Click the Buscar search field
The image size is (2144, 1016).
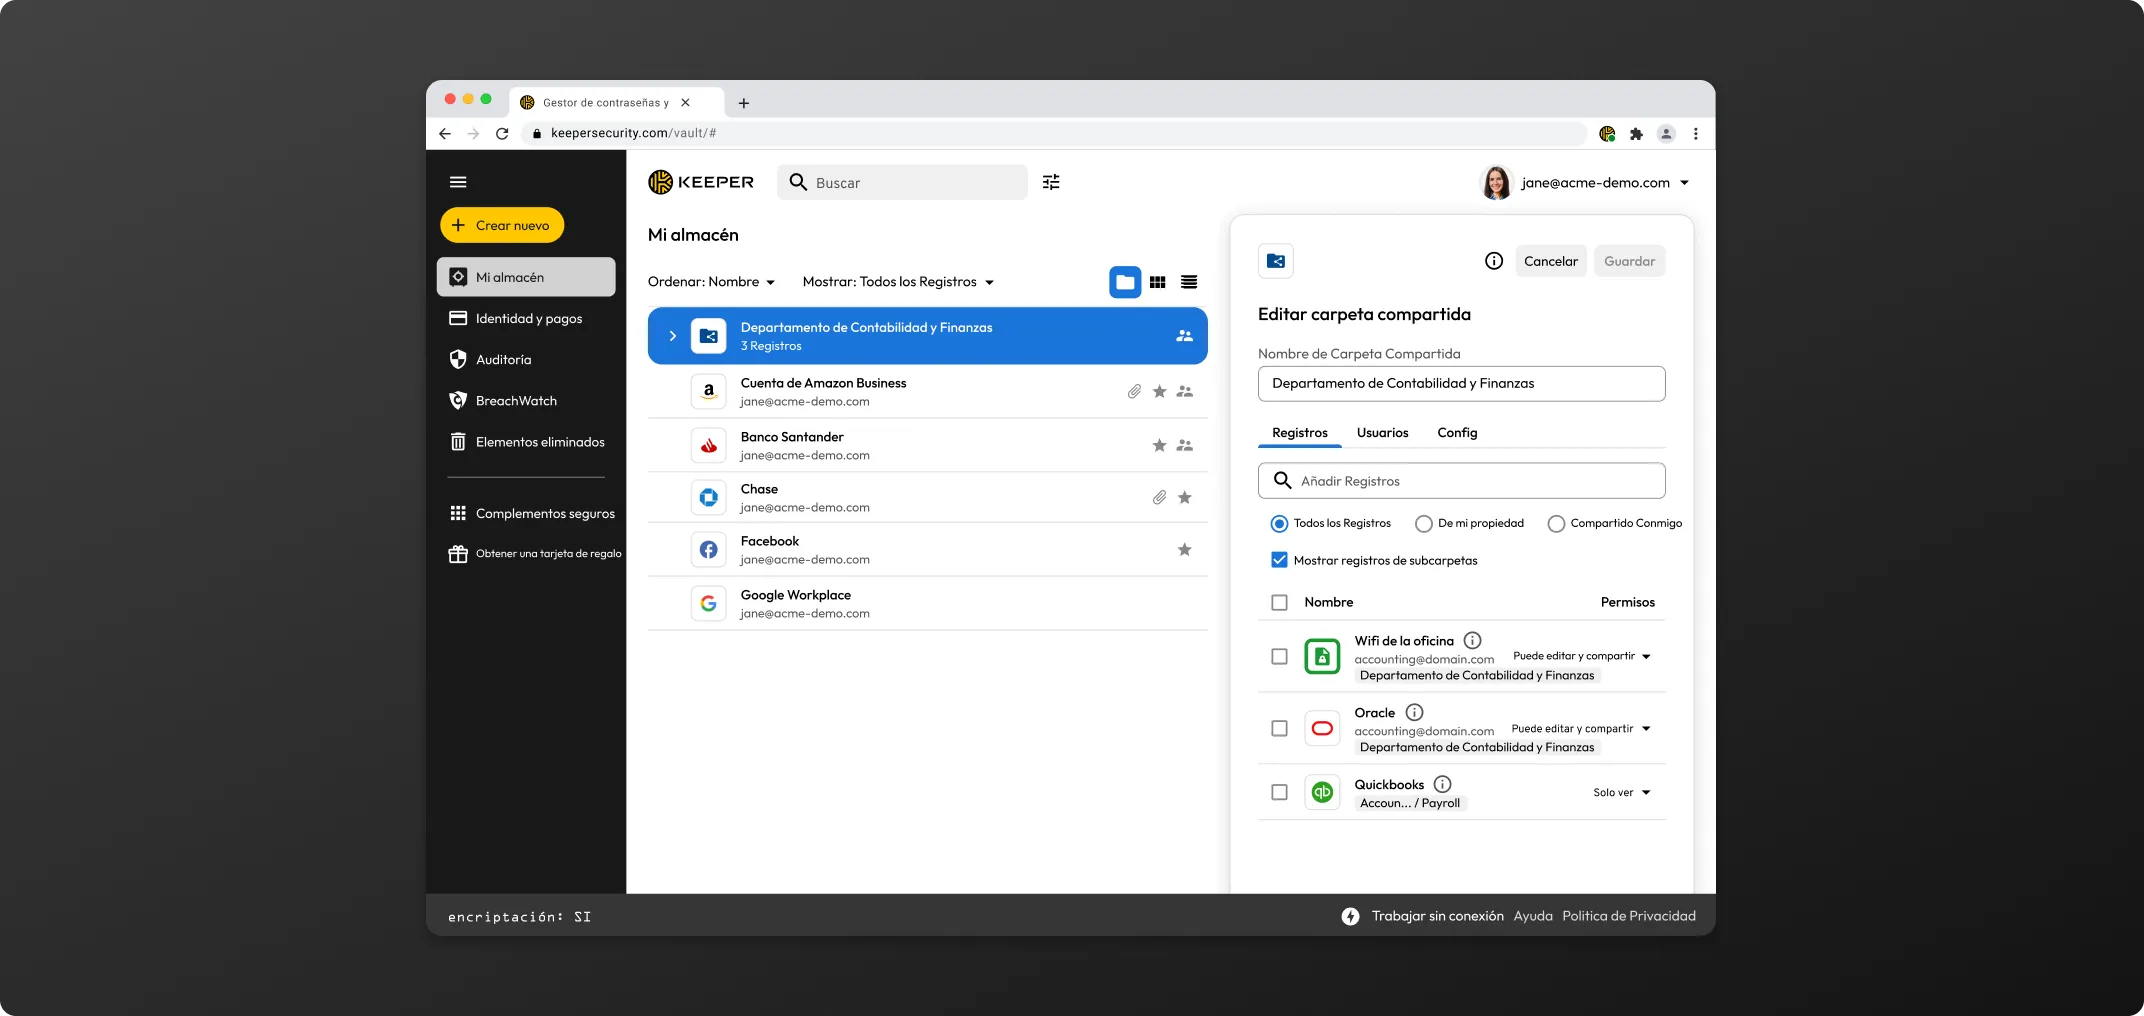tap(902, 182)
